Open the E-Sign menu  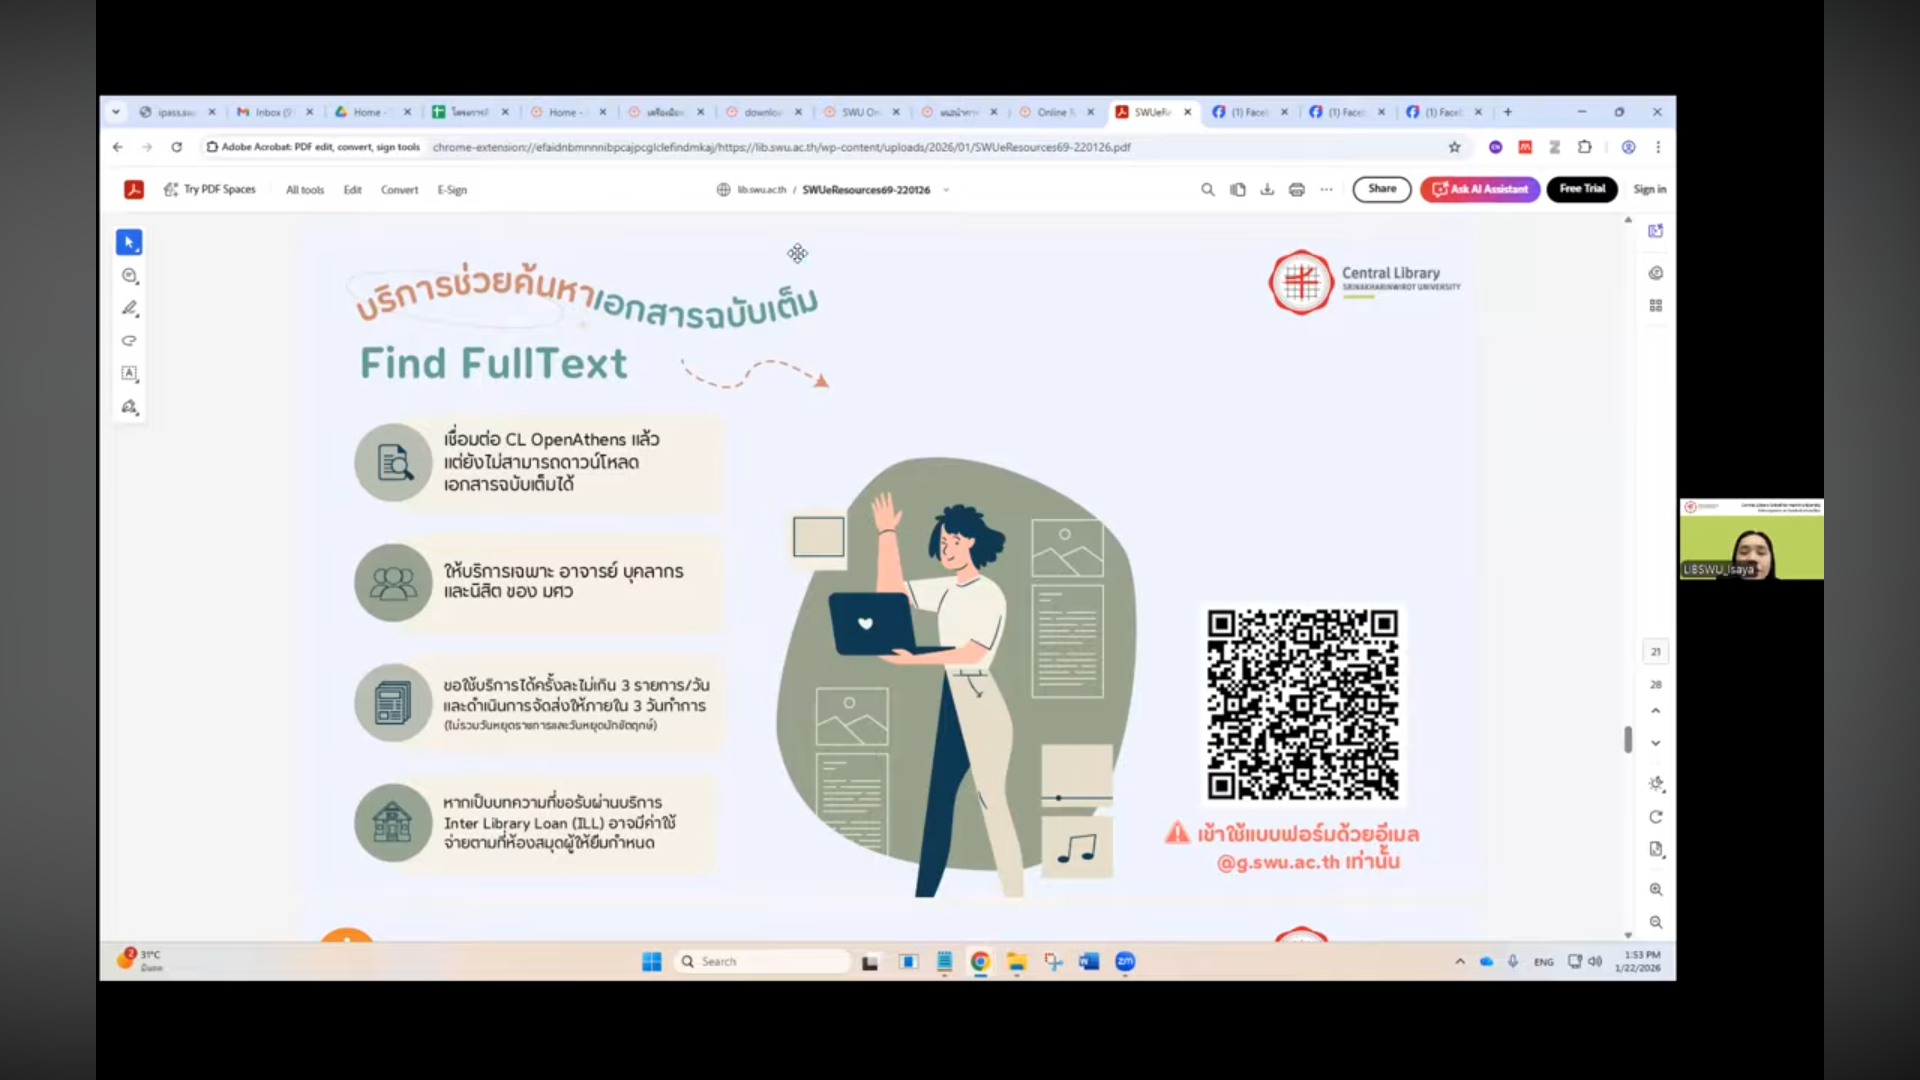[x=452, y=190]
